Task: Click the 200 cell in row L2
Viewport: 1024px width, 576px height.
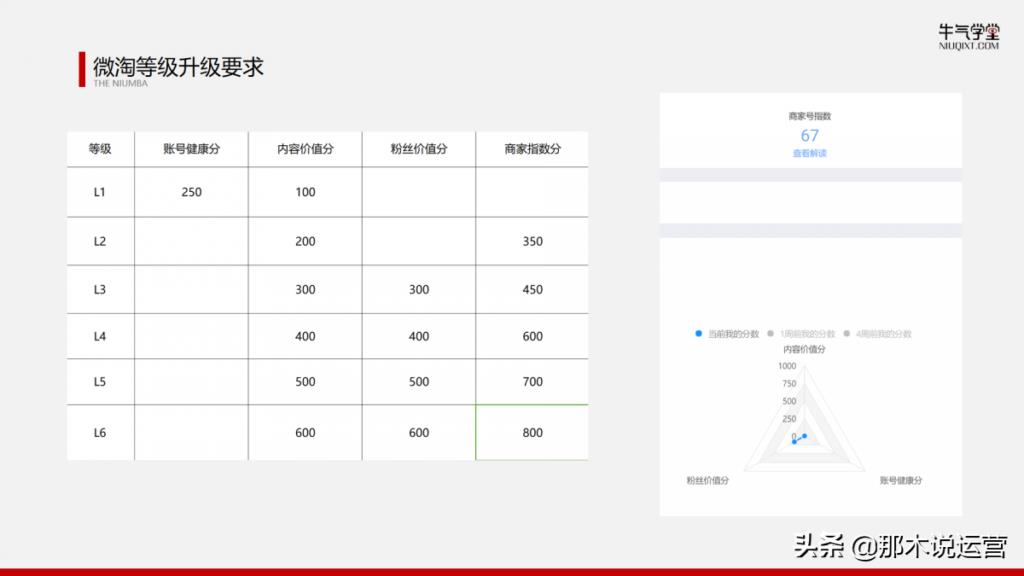Action: pyautogui.click(x=305, y=241)
